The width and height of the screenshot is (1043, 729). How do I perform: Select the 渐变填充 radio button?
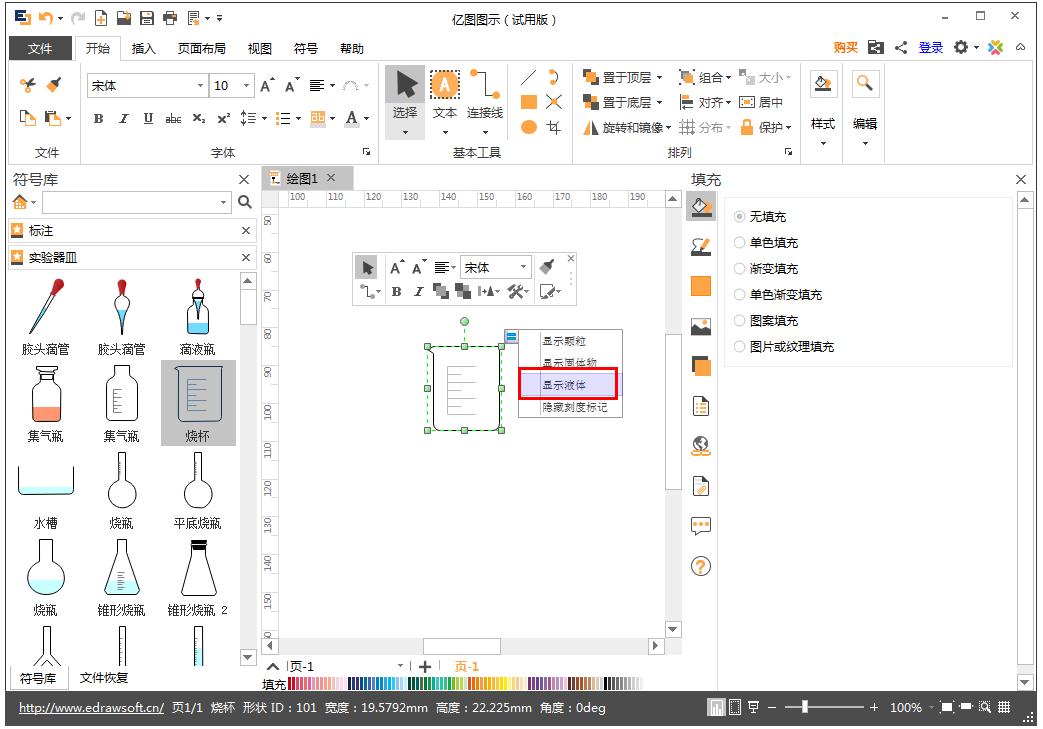(x=739, y=268)
